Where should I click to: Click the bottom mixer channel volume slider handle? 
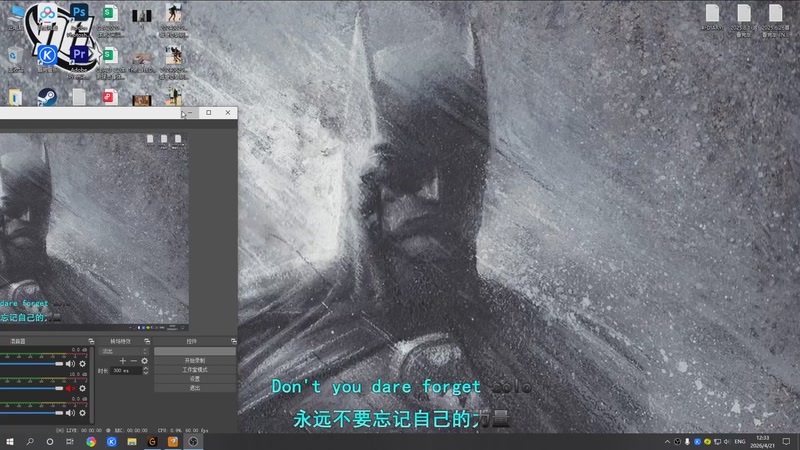click(x=59, y=413)
